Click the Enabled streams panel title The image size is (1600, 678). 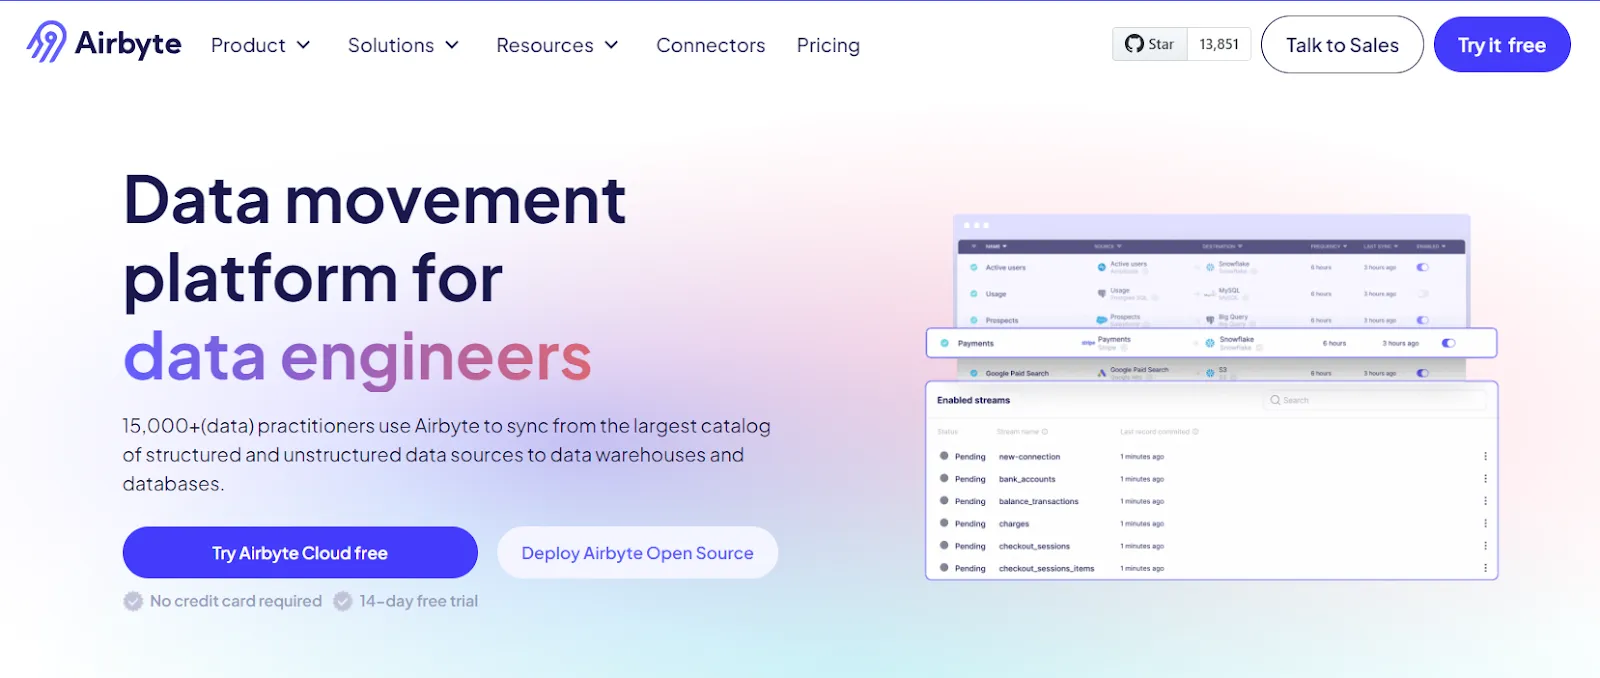point(973,400)
